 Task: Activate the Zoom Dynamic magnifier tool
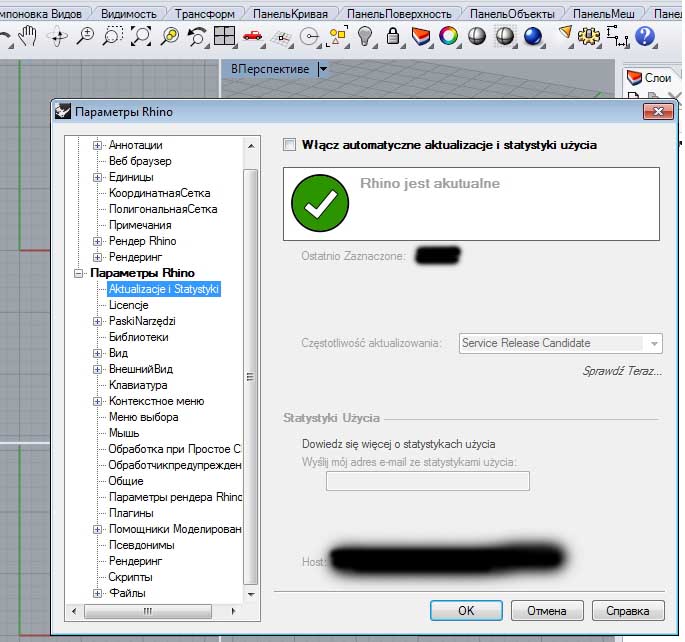click(86, 36)
